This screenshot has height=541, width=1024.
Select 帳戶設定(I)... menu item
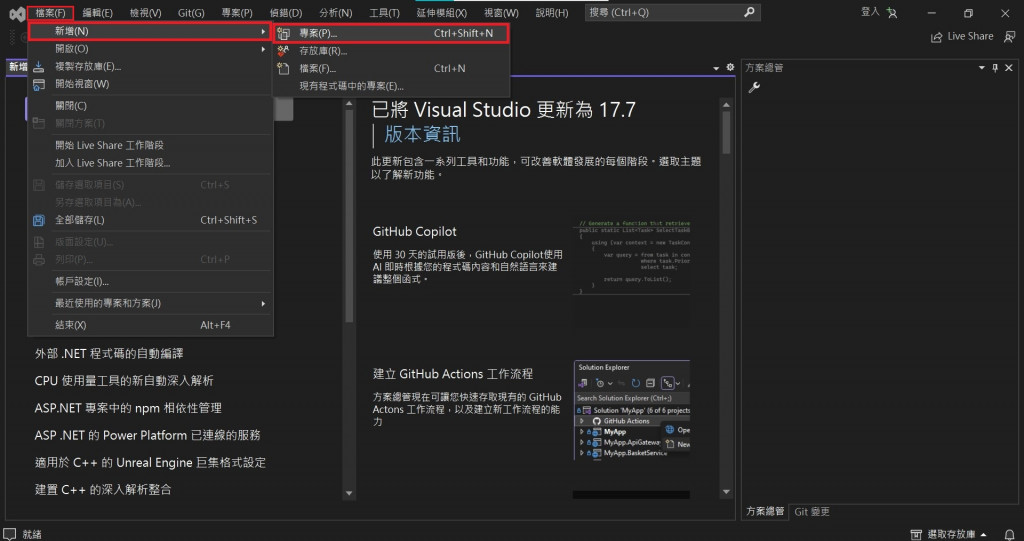pyautogui.click(x=151, y=282)
